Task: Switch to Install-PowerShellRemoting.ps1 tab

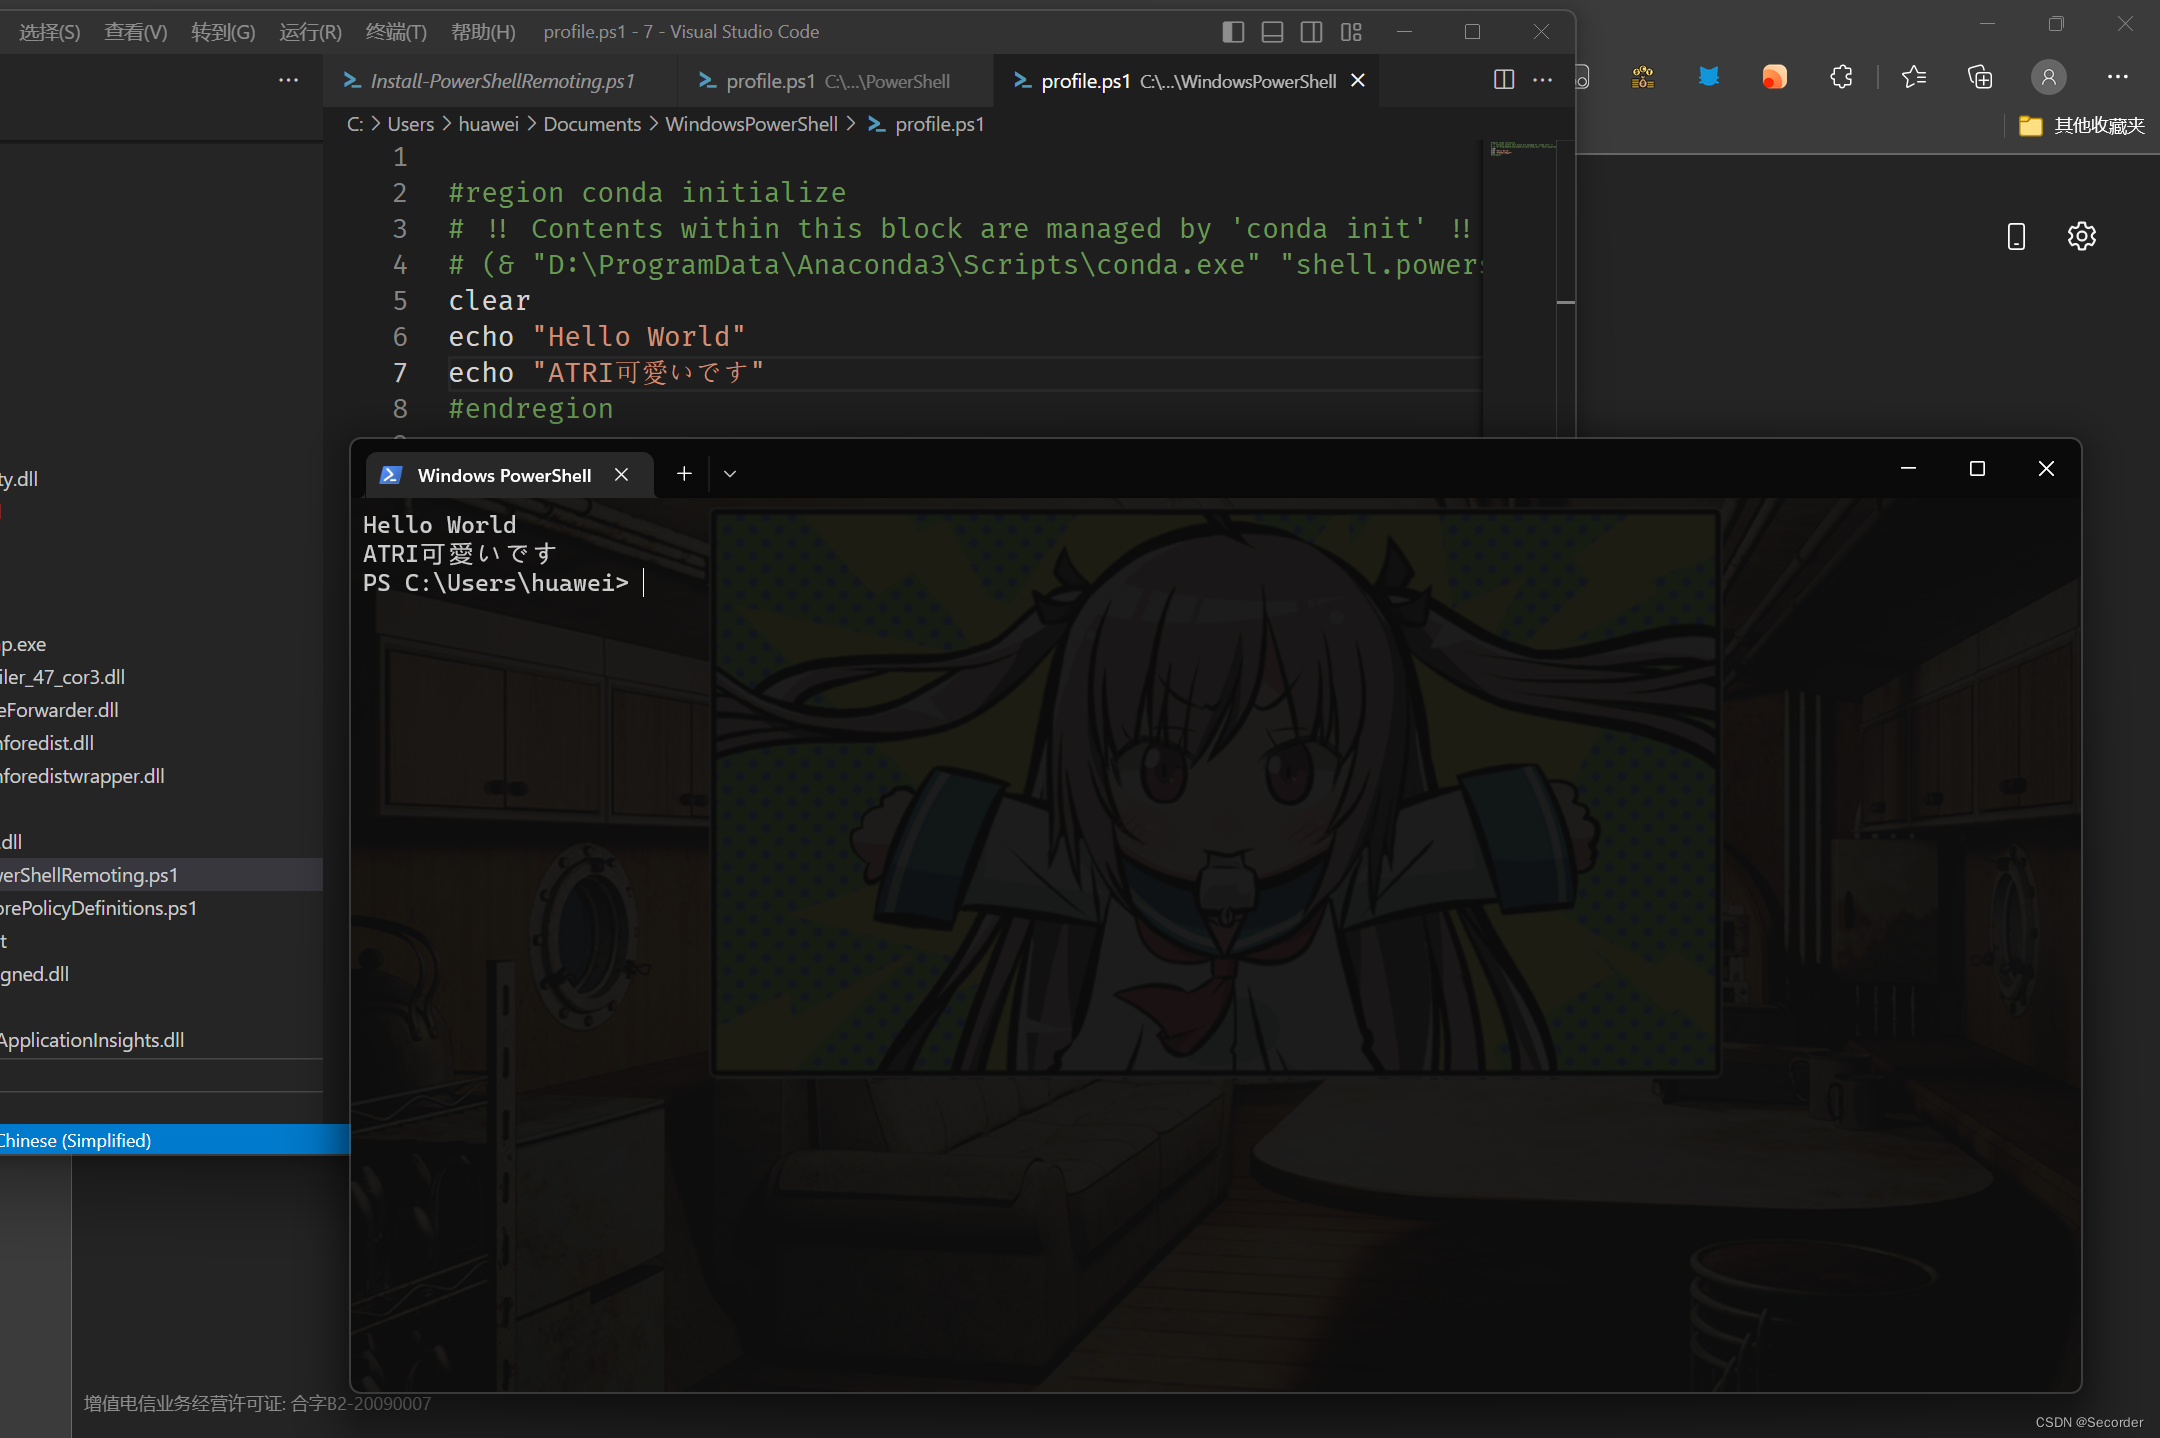Action: (x=502, y=81)
